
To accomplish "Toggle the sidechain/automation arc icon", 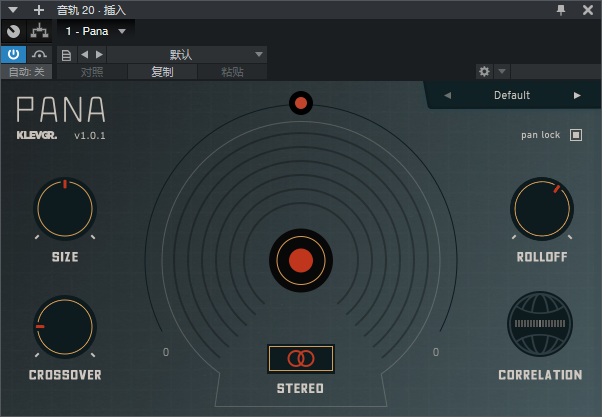I will click(39, 55).
